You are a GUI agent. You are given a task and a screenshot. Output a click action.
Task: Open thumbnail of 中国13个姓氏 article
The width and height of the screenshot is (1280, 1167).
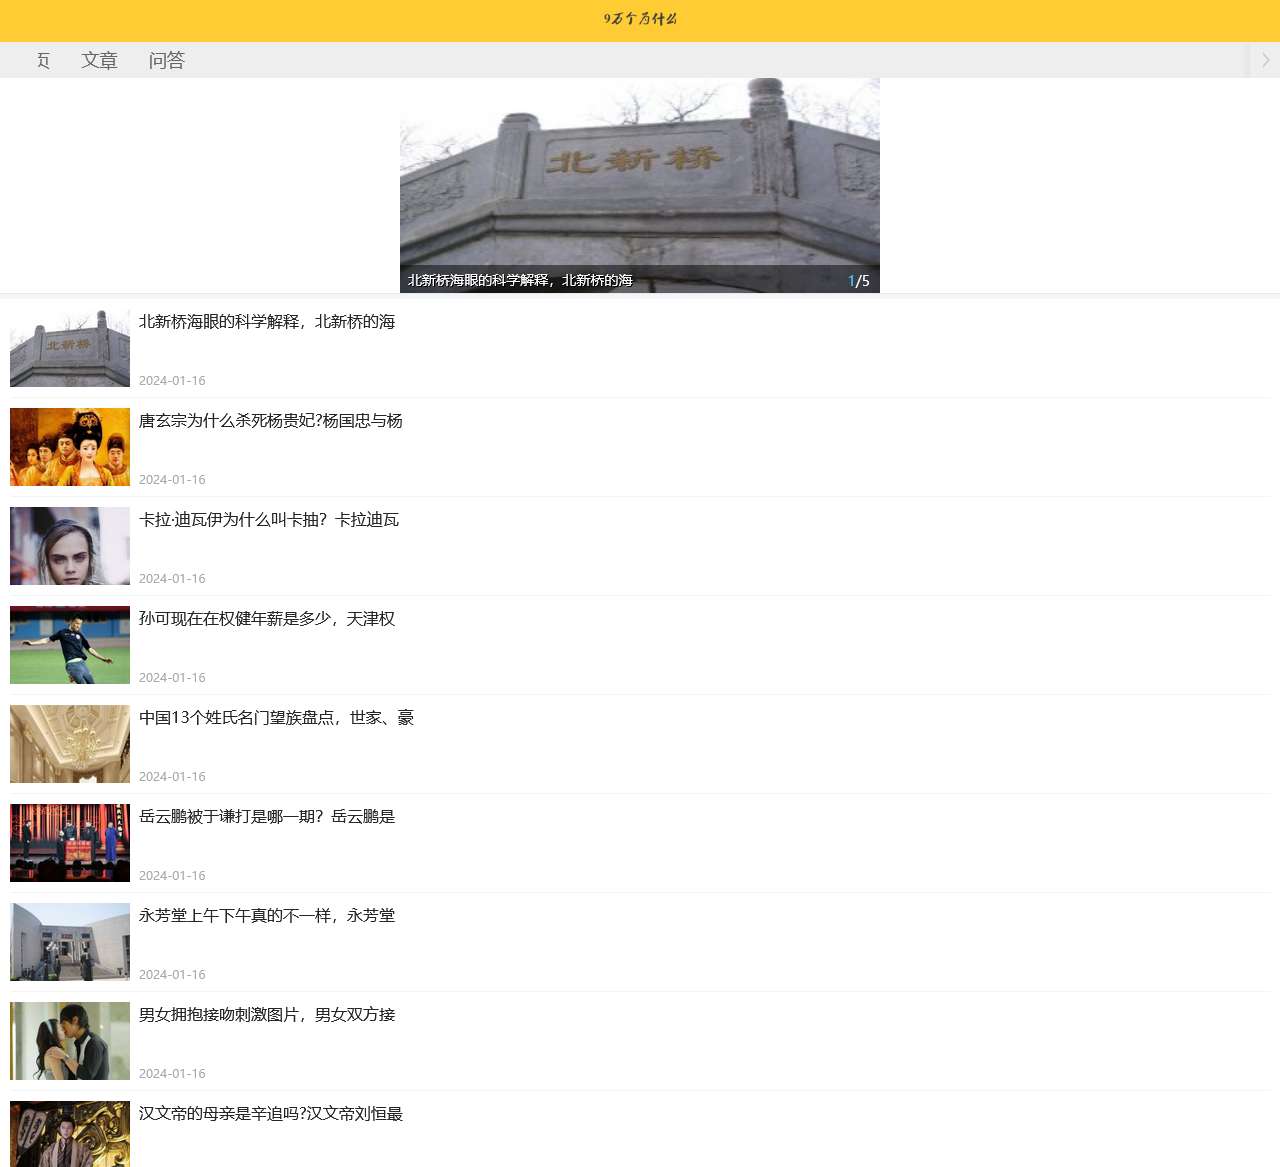click(x=70, y=744)
